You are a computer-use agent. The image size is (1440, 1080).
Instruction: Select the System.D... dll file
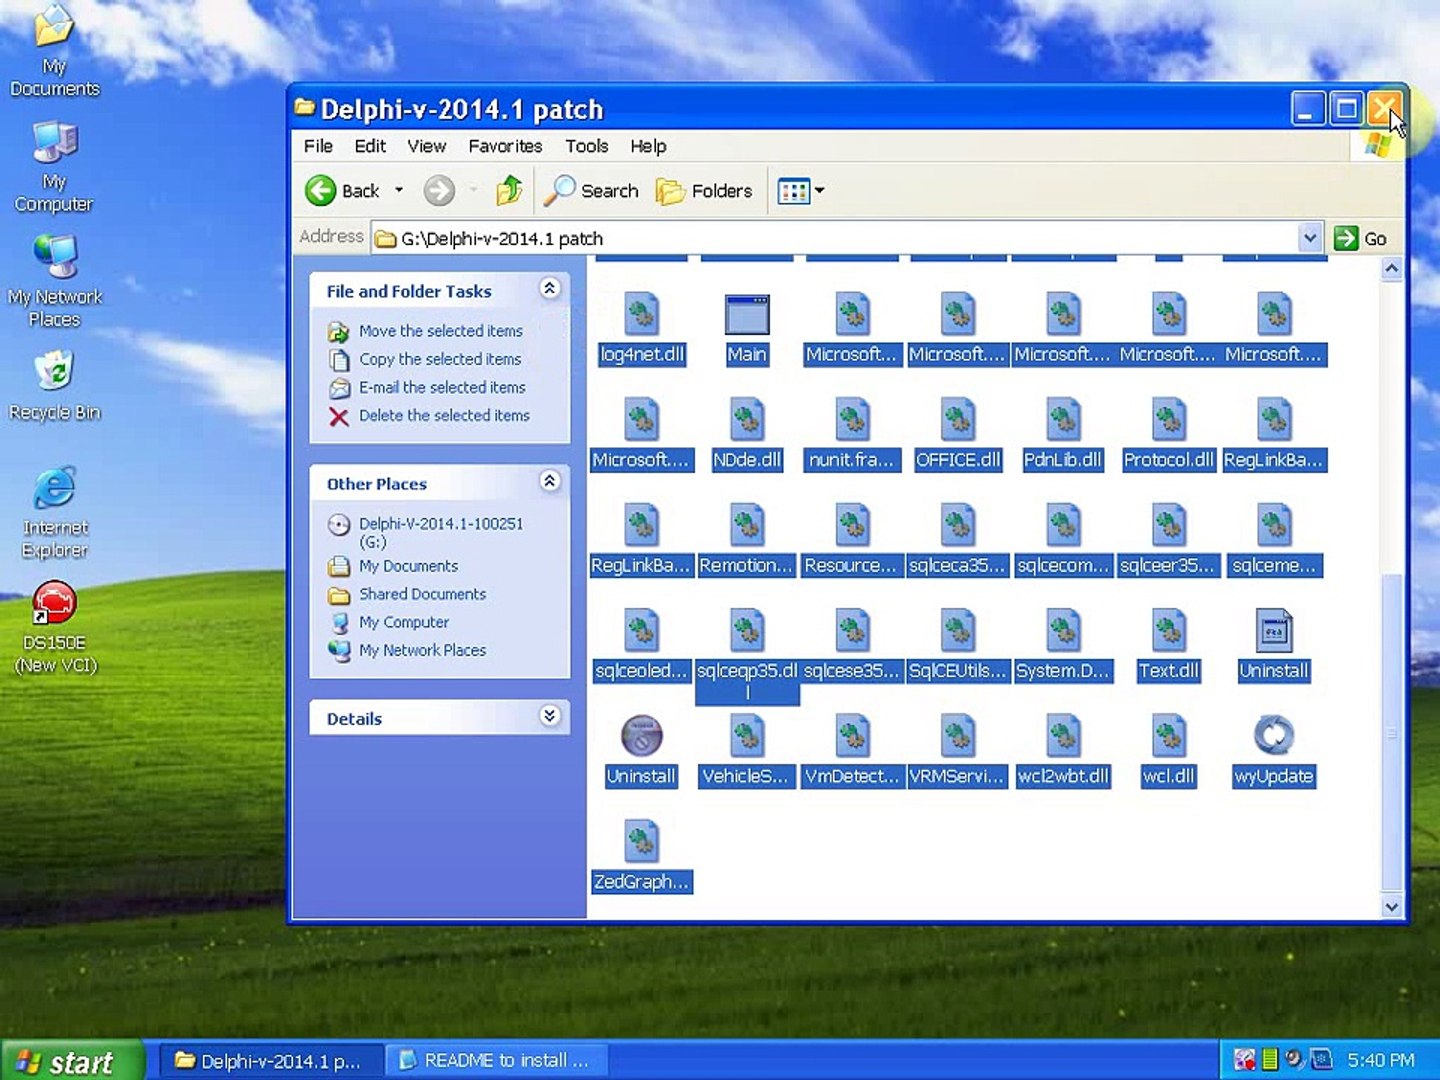click(x=1063, y=645)
